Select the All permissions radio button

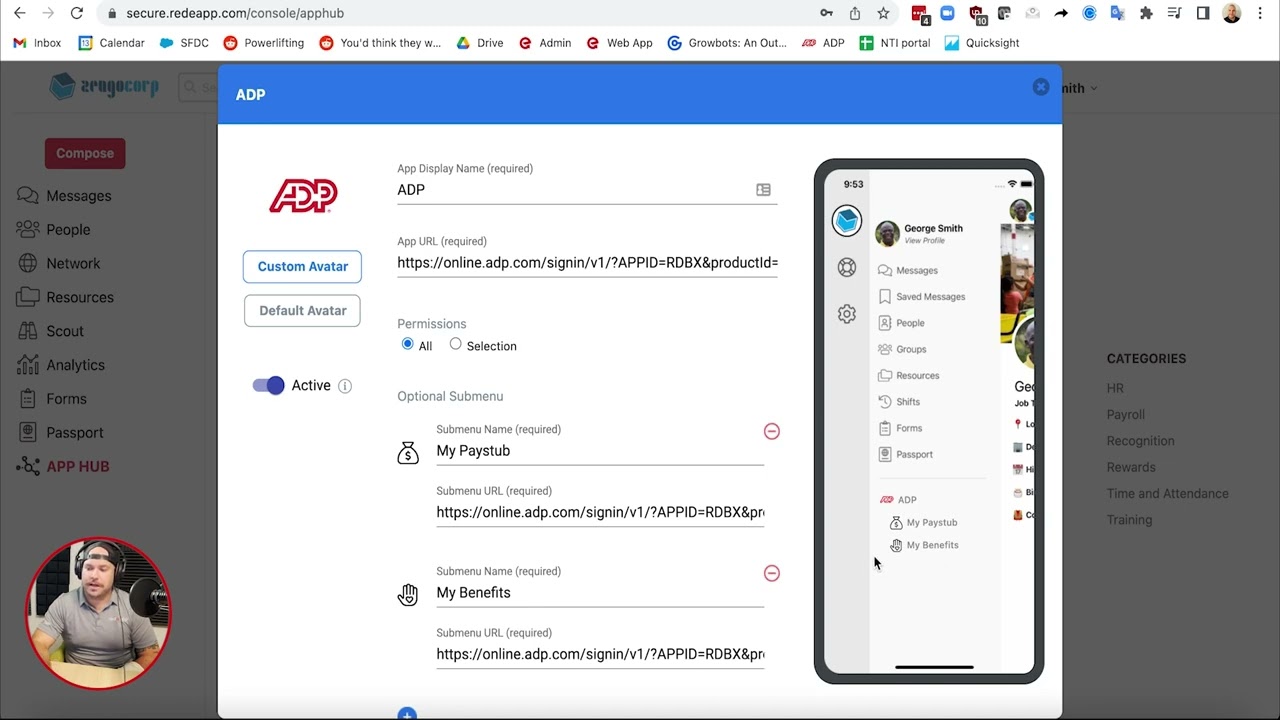tap(407, 344)
